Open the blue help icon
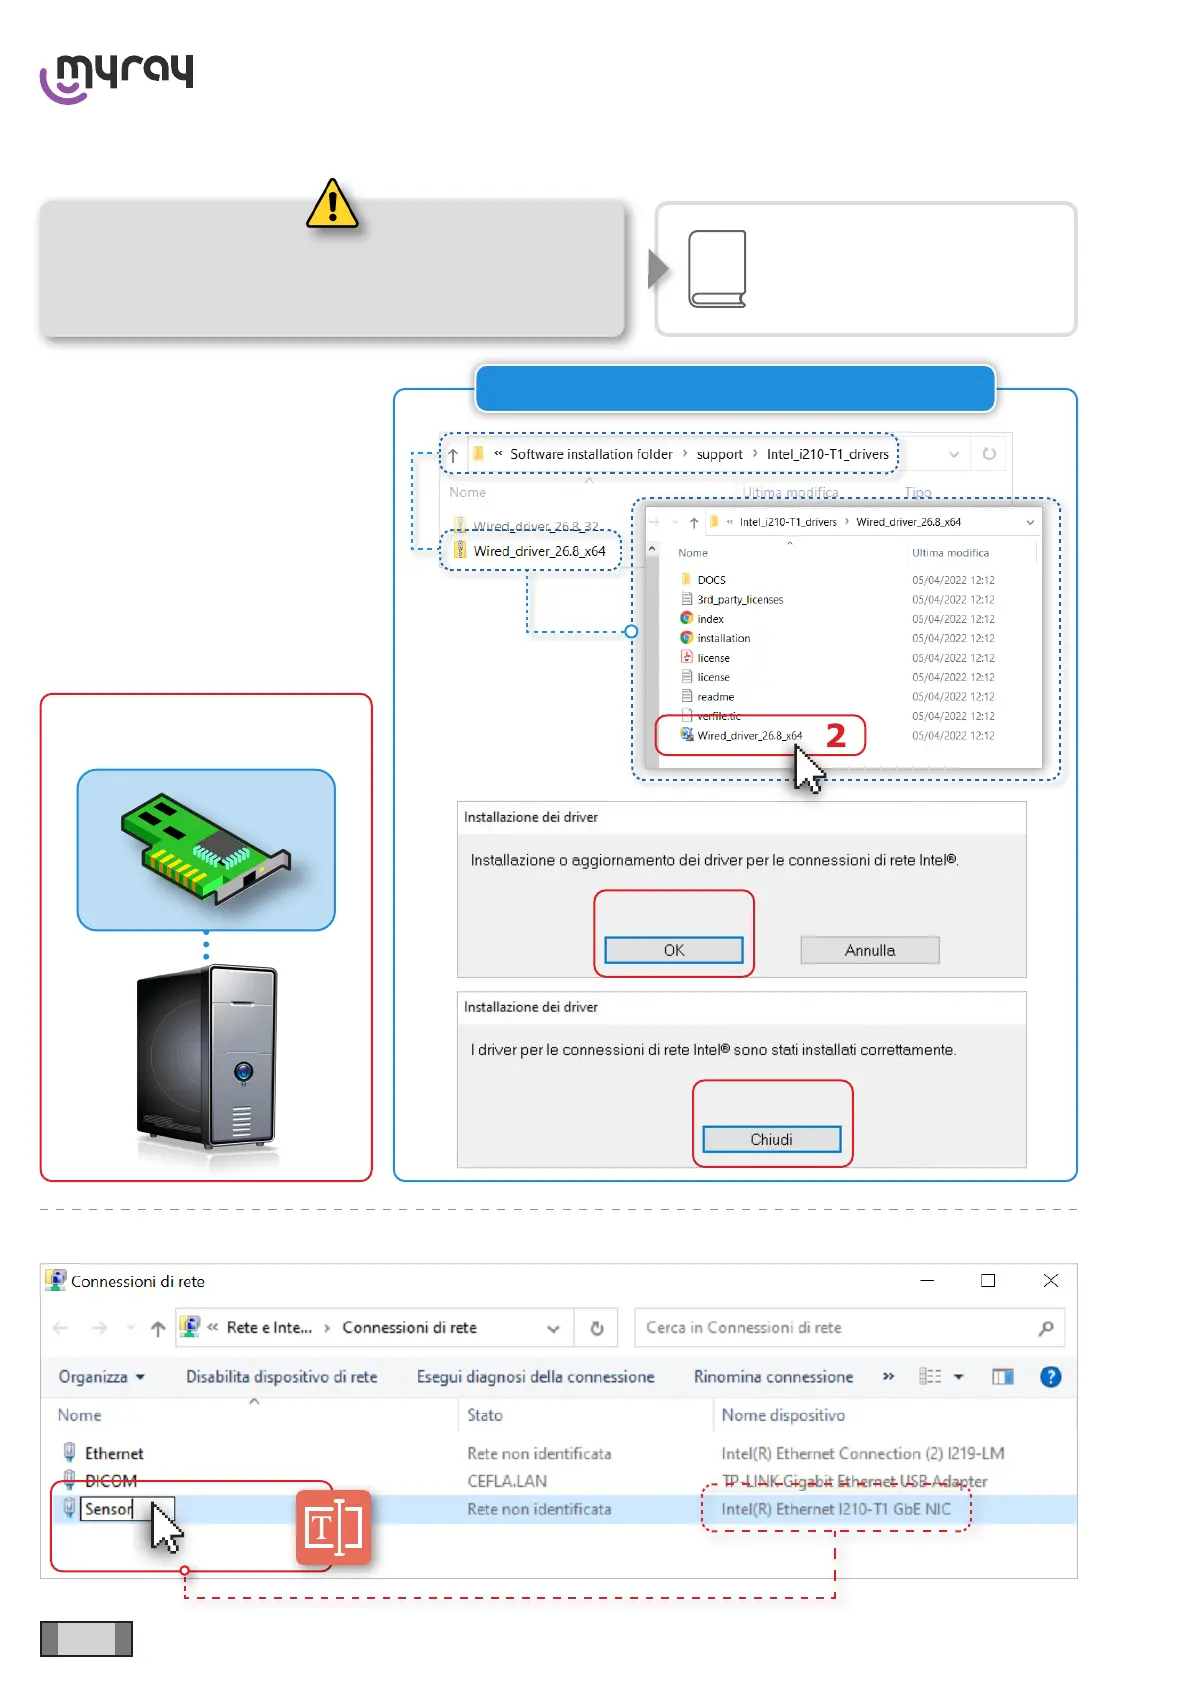Viewport: 1191px width, 1684px height. [1050, 1377]
